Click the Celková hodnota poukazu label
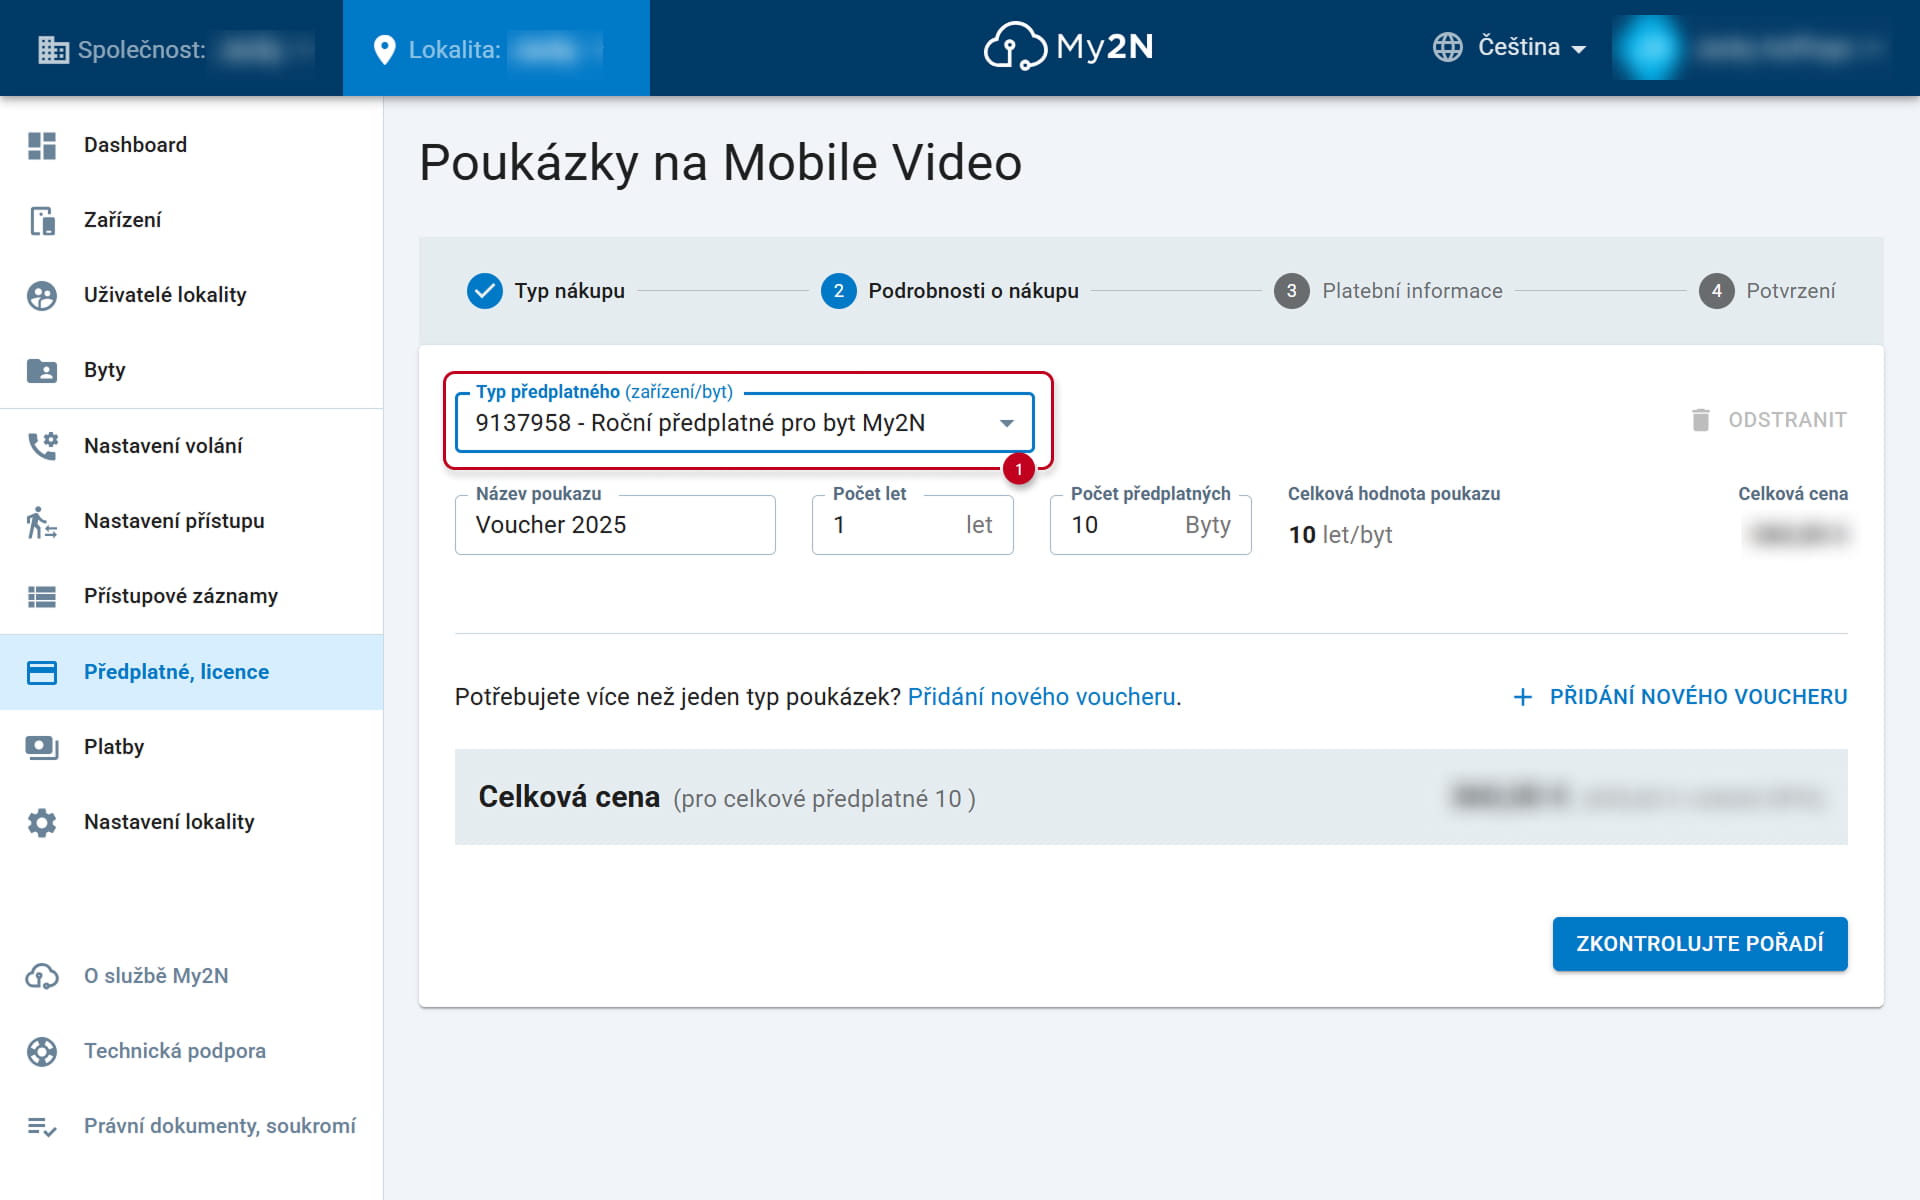Screen dimensions: 1920x1200 tap(1394, 494)
